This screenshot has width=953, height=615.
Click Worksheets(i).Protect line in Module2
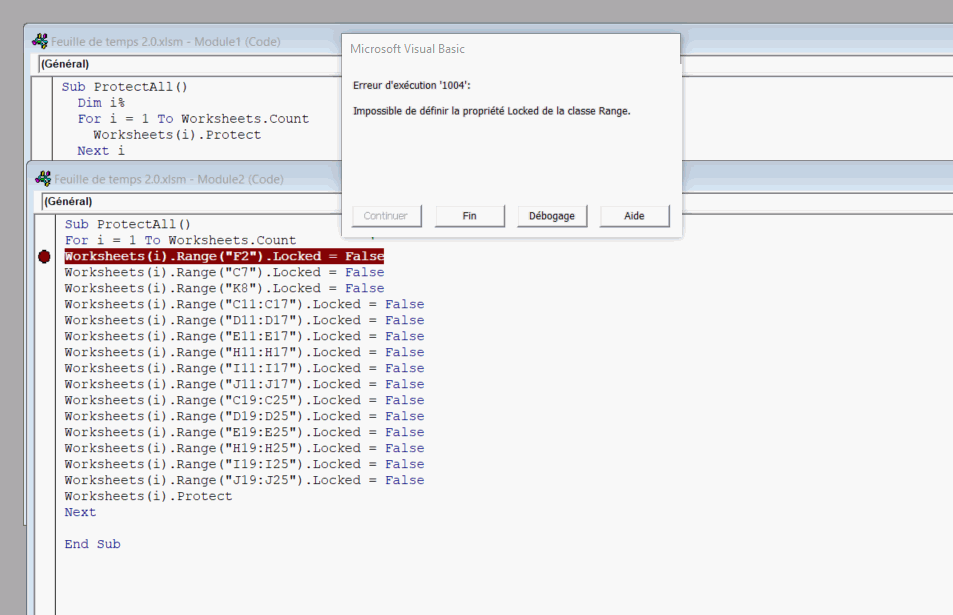pyautogui.click(x=148, y=496)
